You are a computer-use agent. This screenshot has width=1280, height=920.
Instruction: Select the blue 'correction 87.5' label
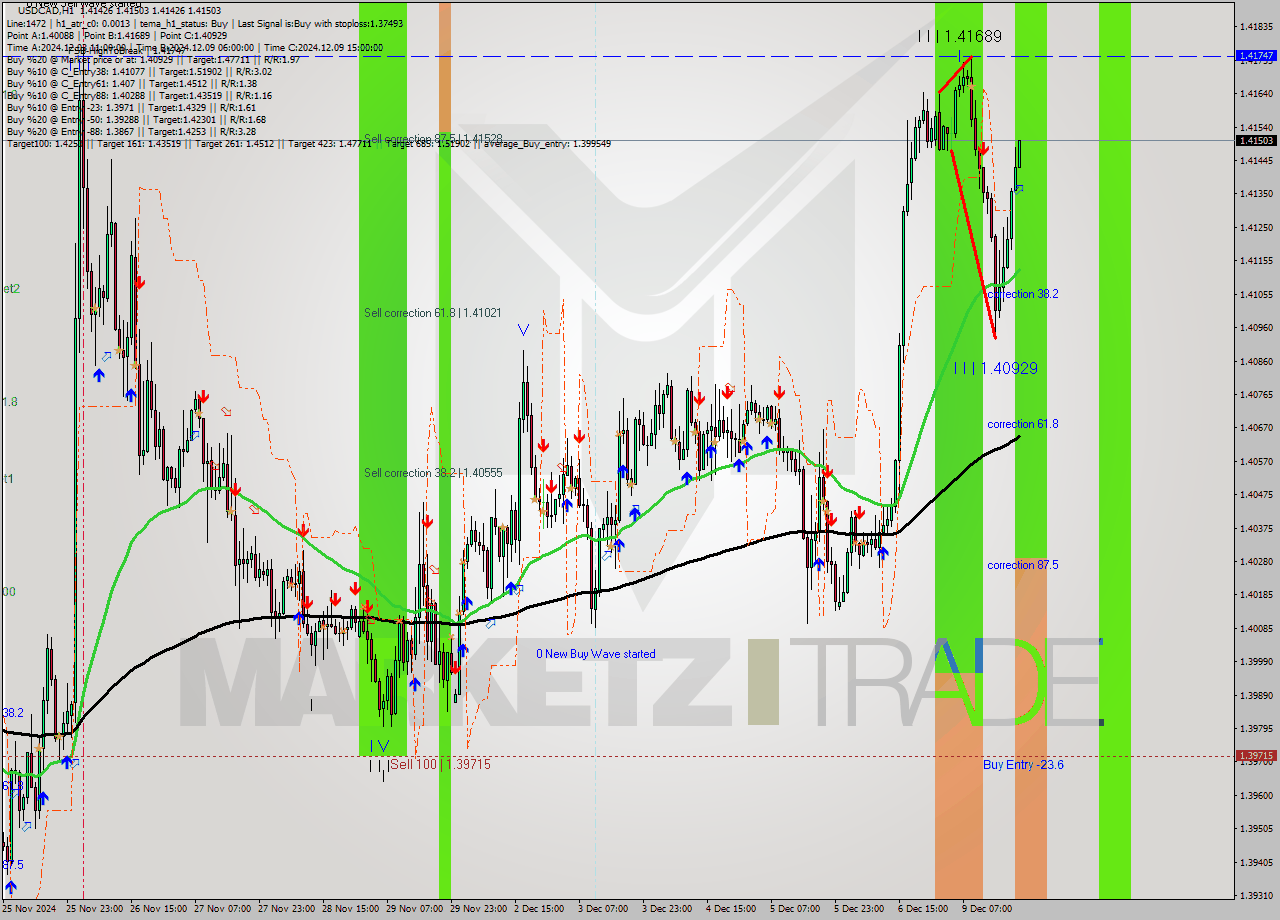coord(1023,565)
